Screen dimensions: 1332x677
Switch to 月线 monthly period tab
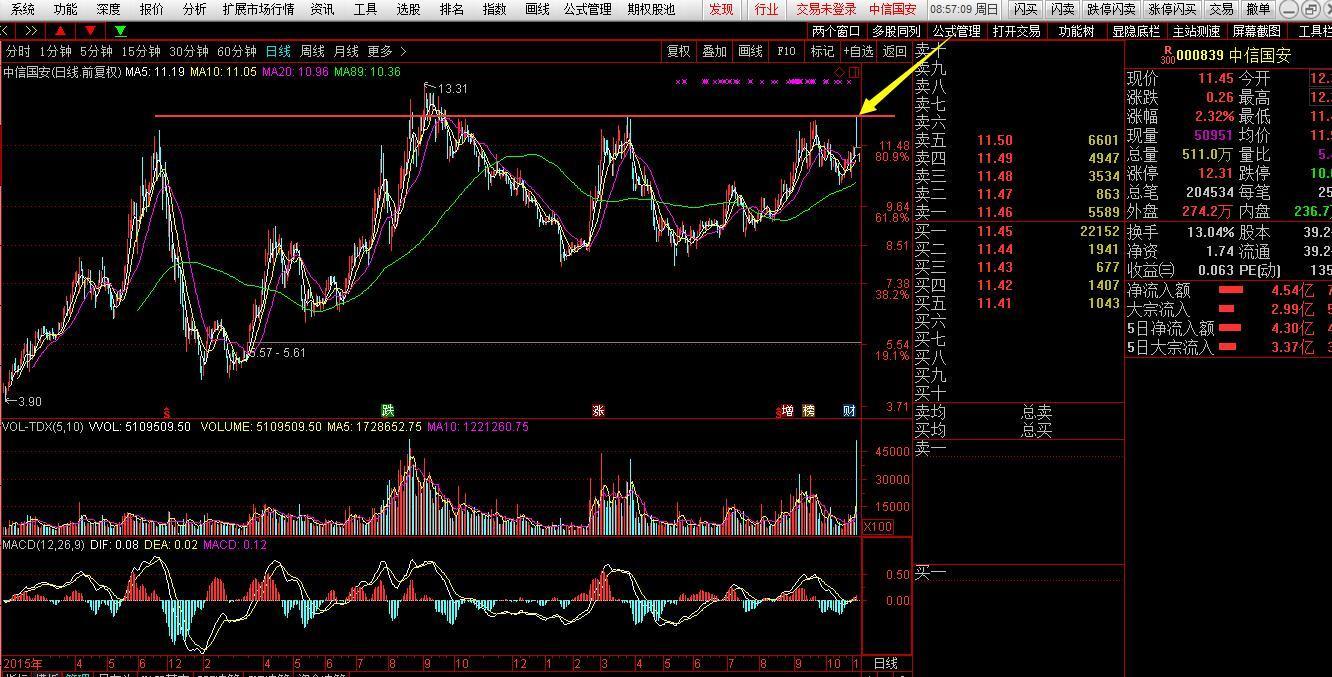[346, 51]
